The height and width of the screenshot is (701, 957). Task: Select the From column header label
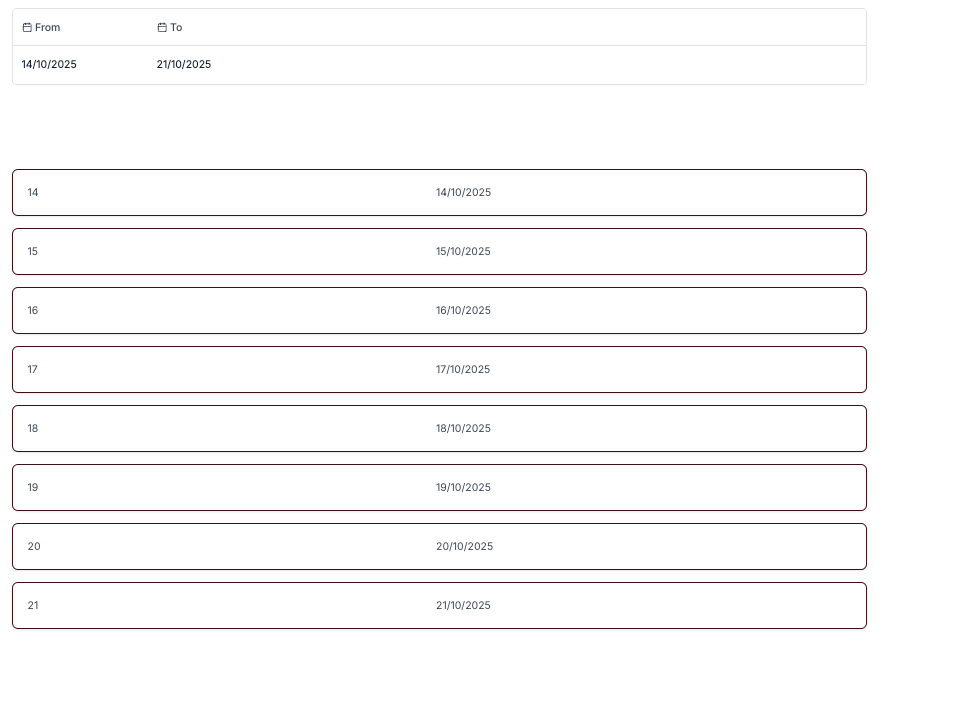(48, 28)
